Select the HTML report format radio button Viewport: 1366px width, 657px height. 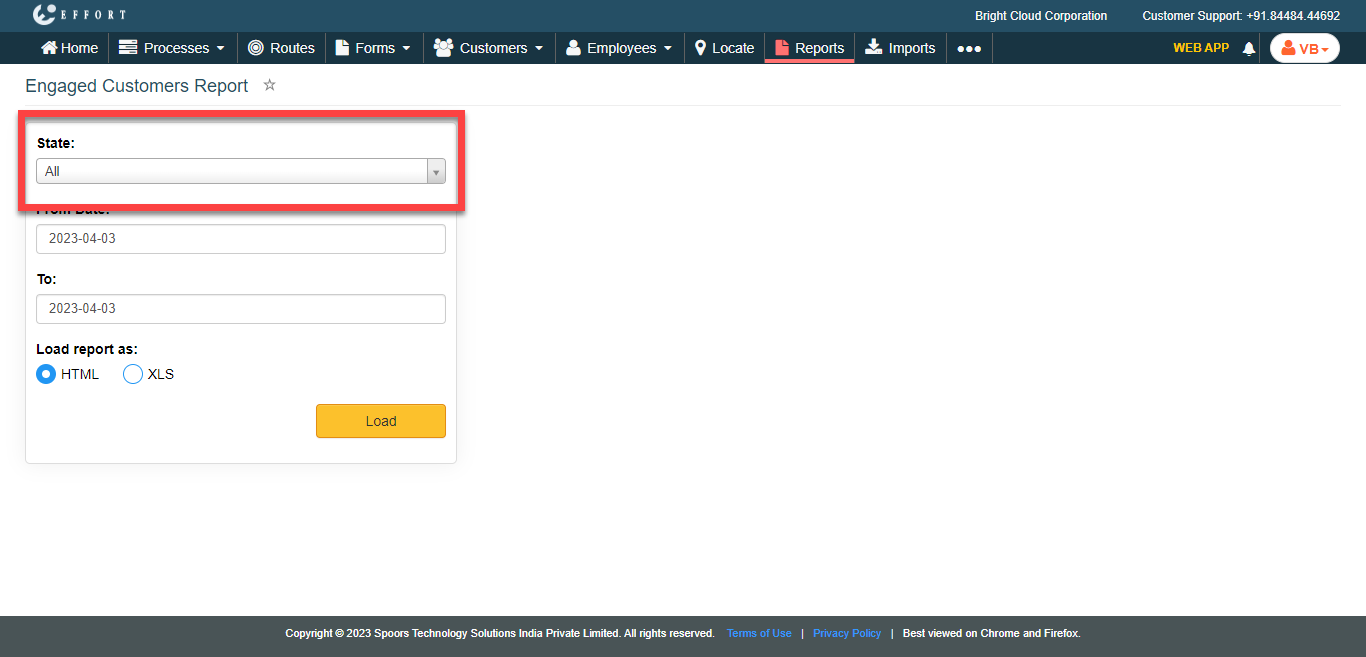point(46,374)
